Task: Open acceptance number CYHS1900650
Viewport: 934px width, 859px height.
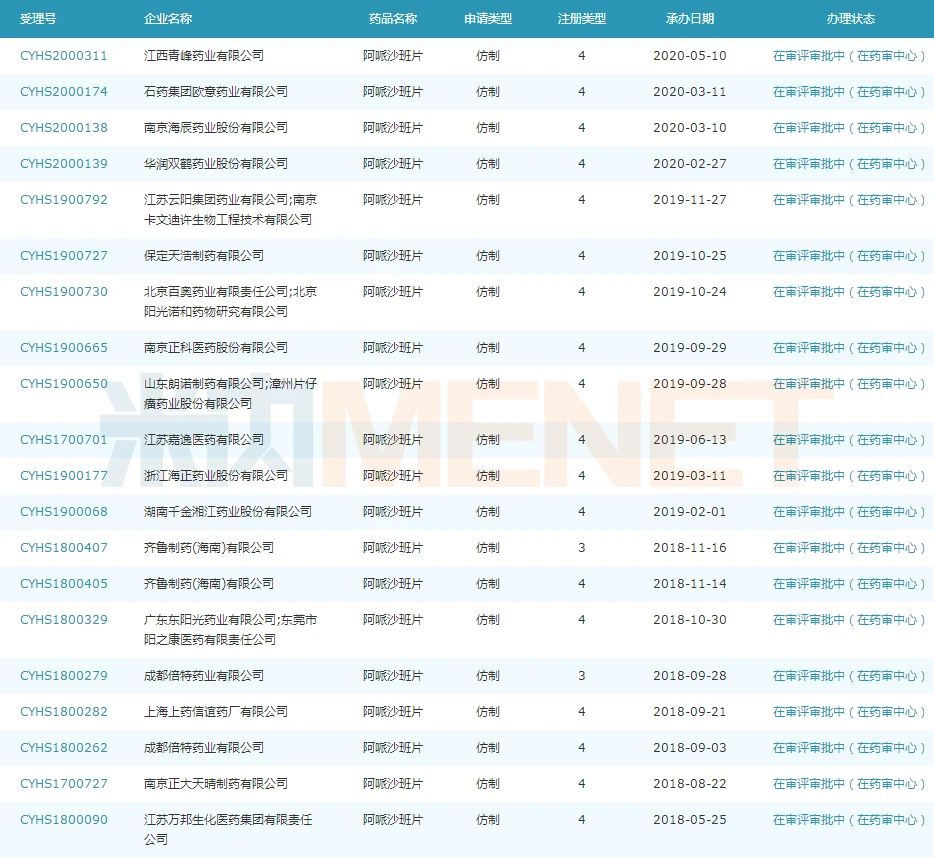Action: pyautogui.click(x=64, y=384)
